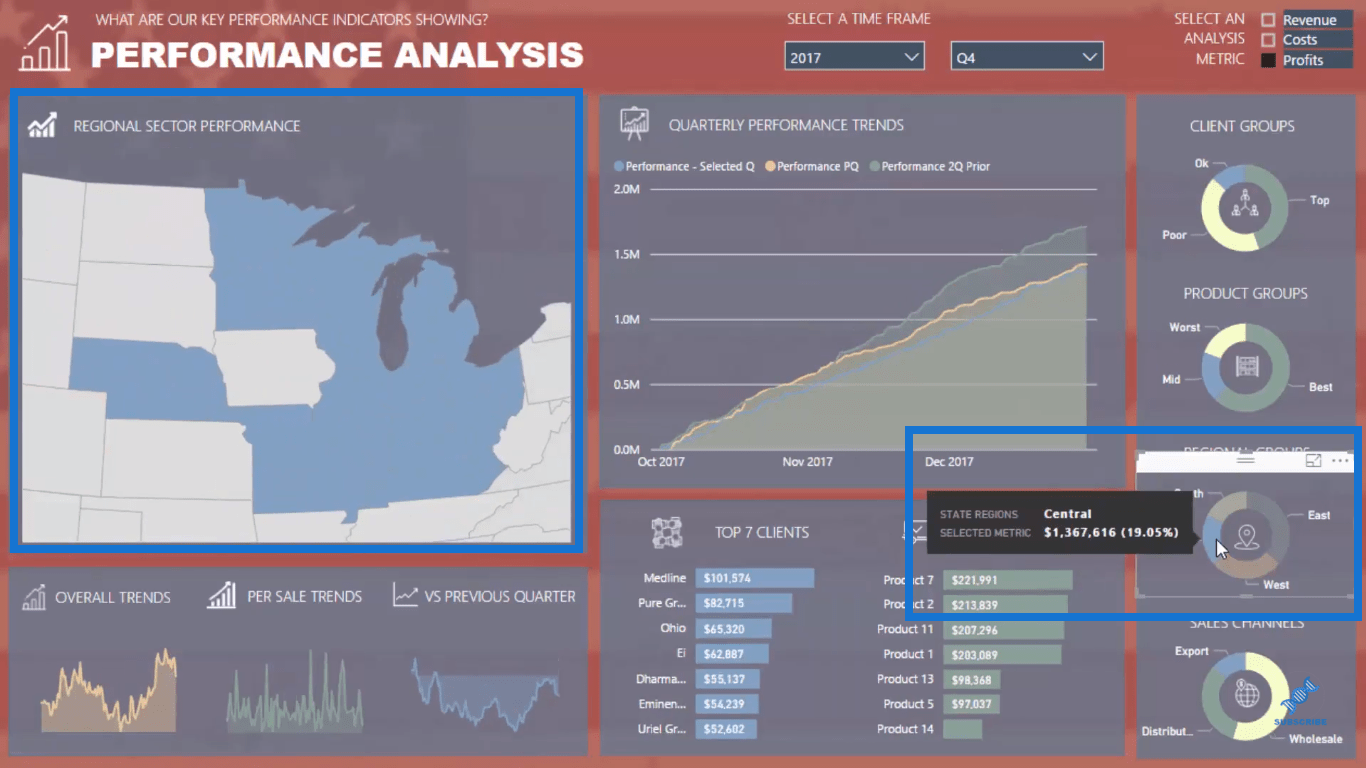Select the Product 11 bar showing $207,296

(1003, 630)
